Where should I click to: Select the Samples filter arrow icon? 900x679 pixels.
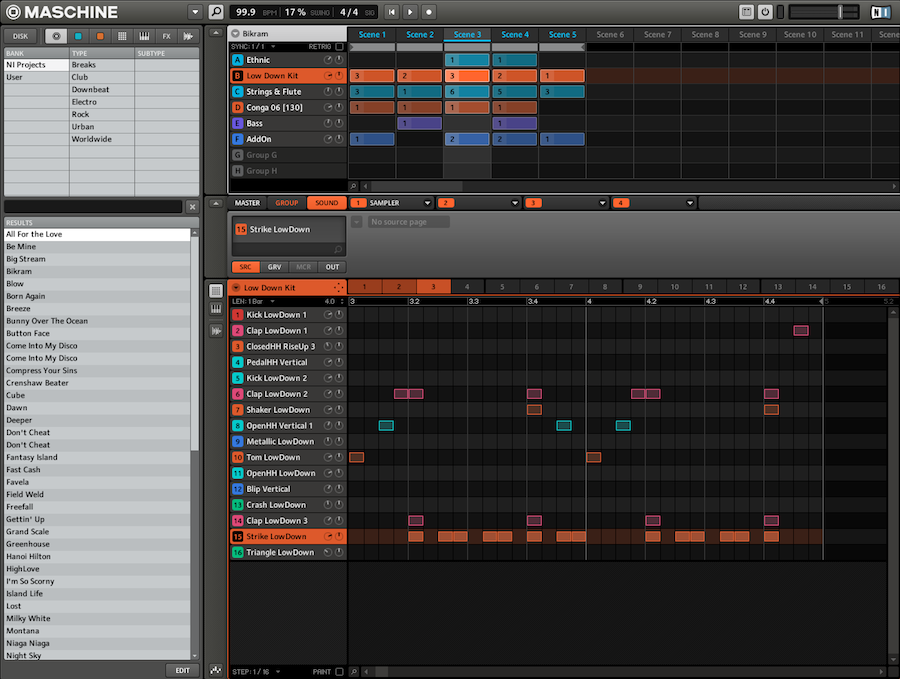[x=188, y=36]
